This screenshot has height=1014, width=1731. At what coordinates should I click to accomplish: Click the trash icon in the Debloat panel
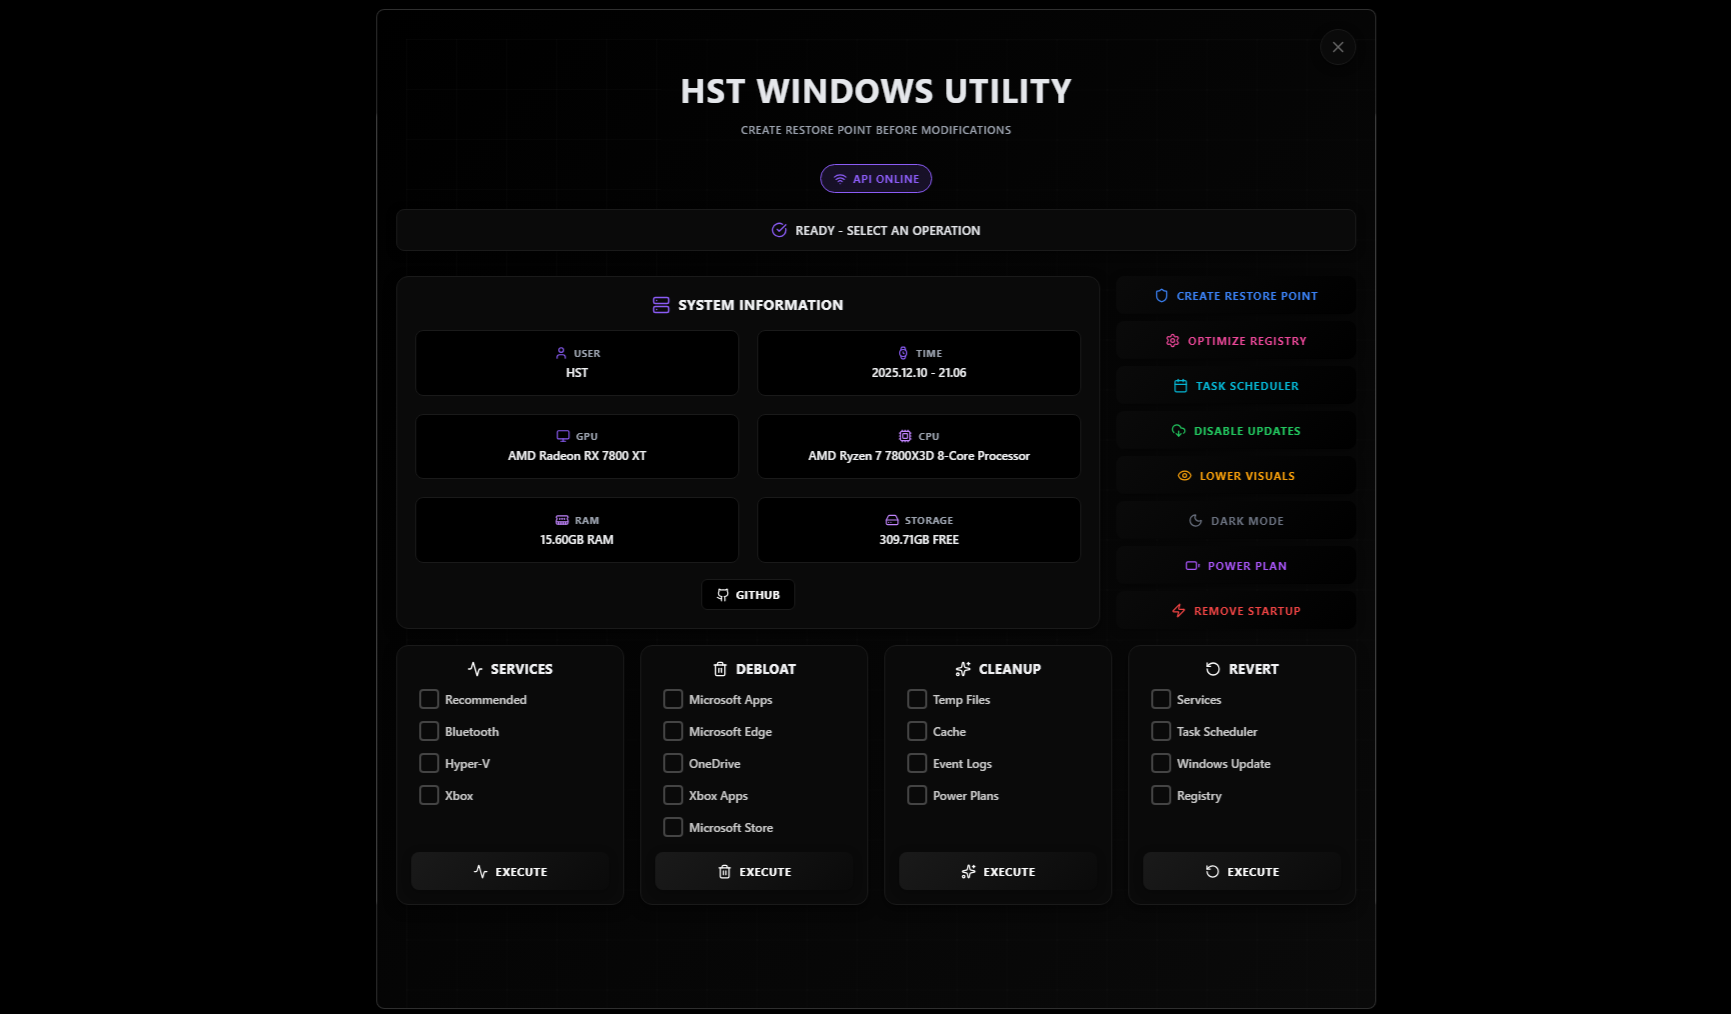tap(721, 669)
